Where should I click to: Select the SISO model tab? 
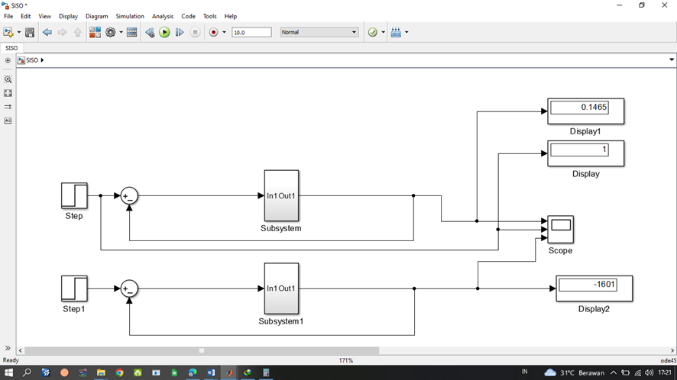(12, 48)
